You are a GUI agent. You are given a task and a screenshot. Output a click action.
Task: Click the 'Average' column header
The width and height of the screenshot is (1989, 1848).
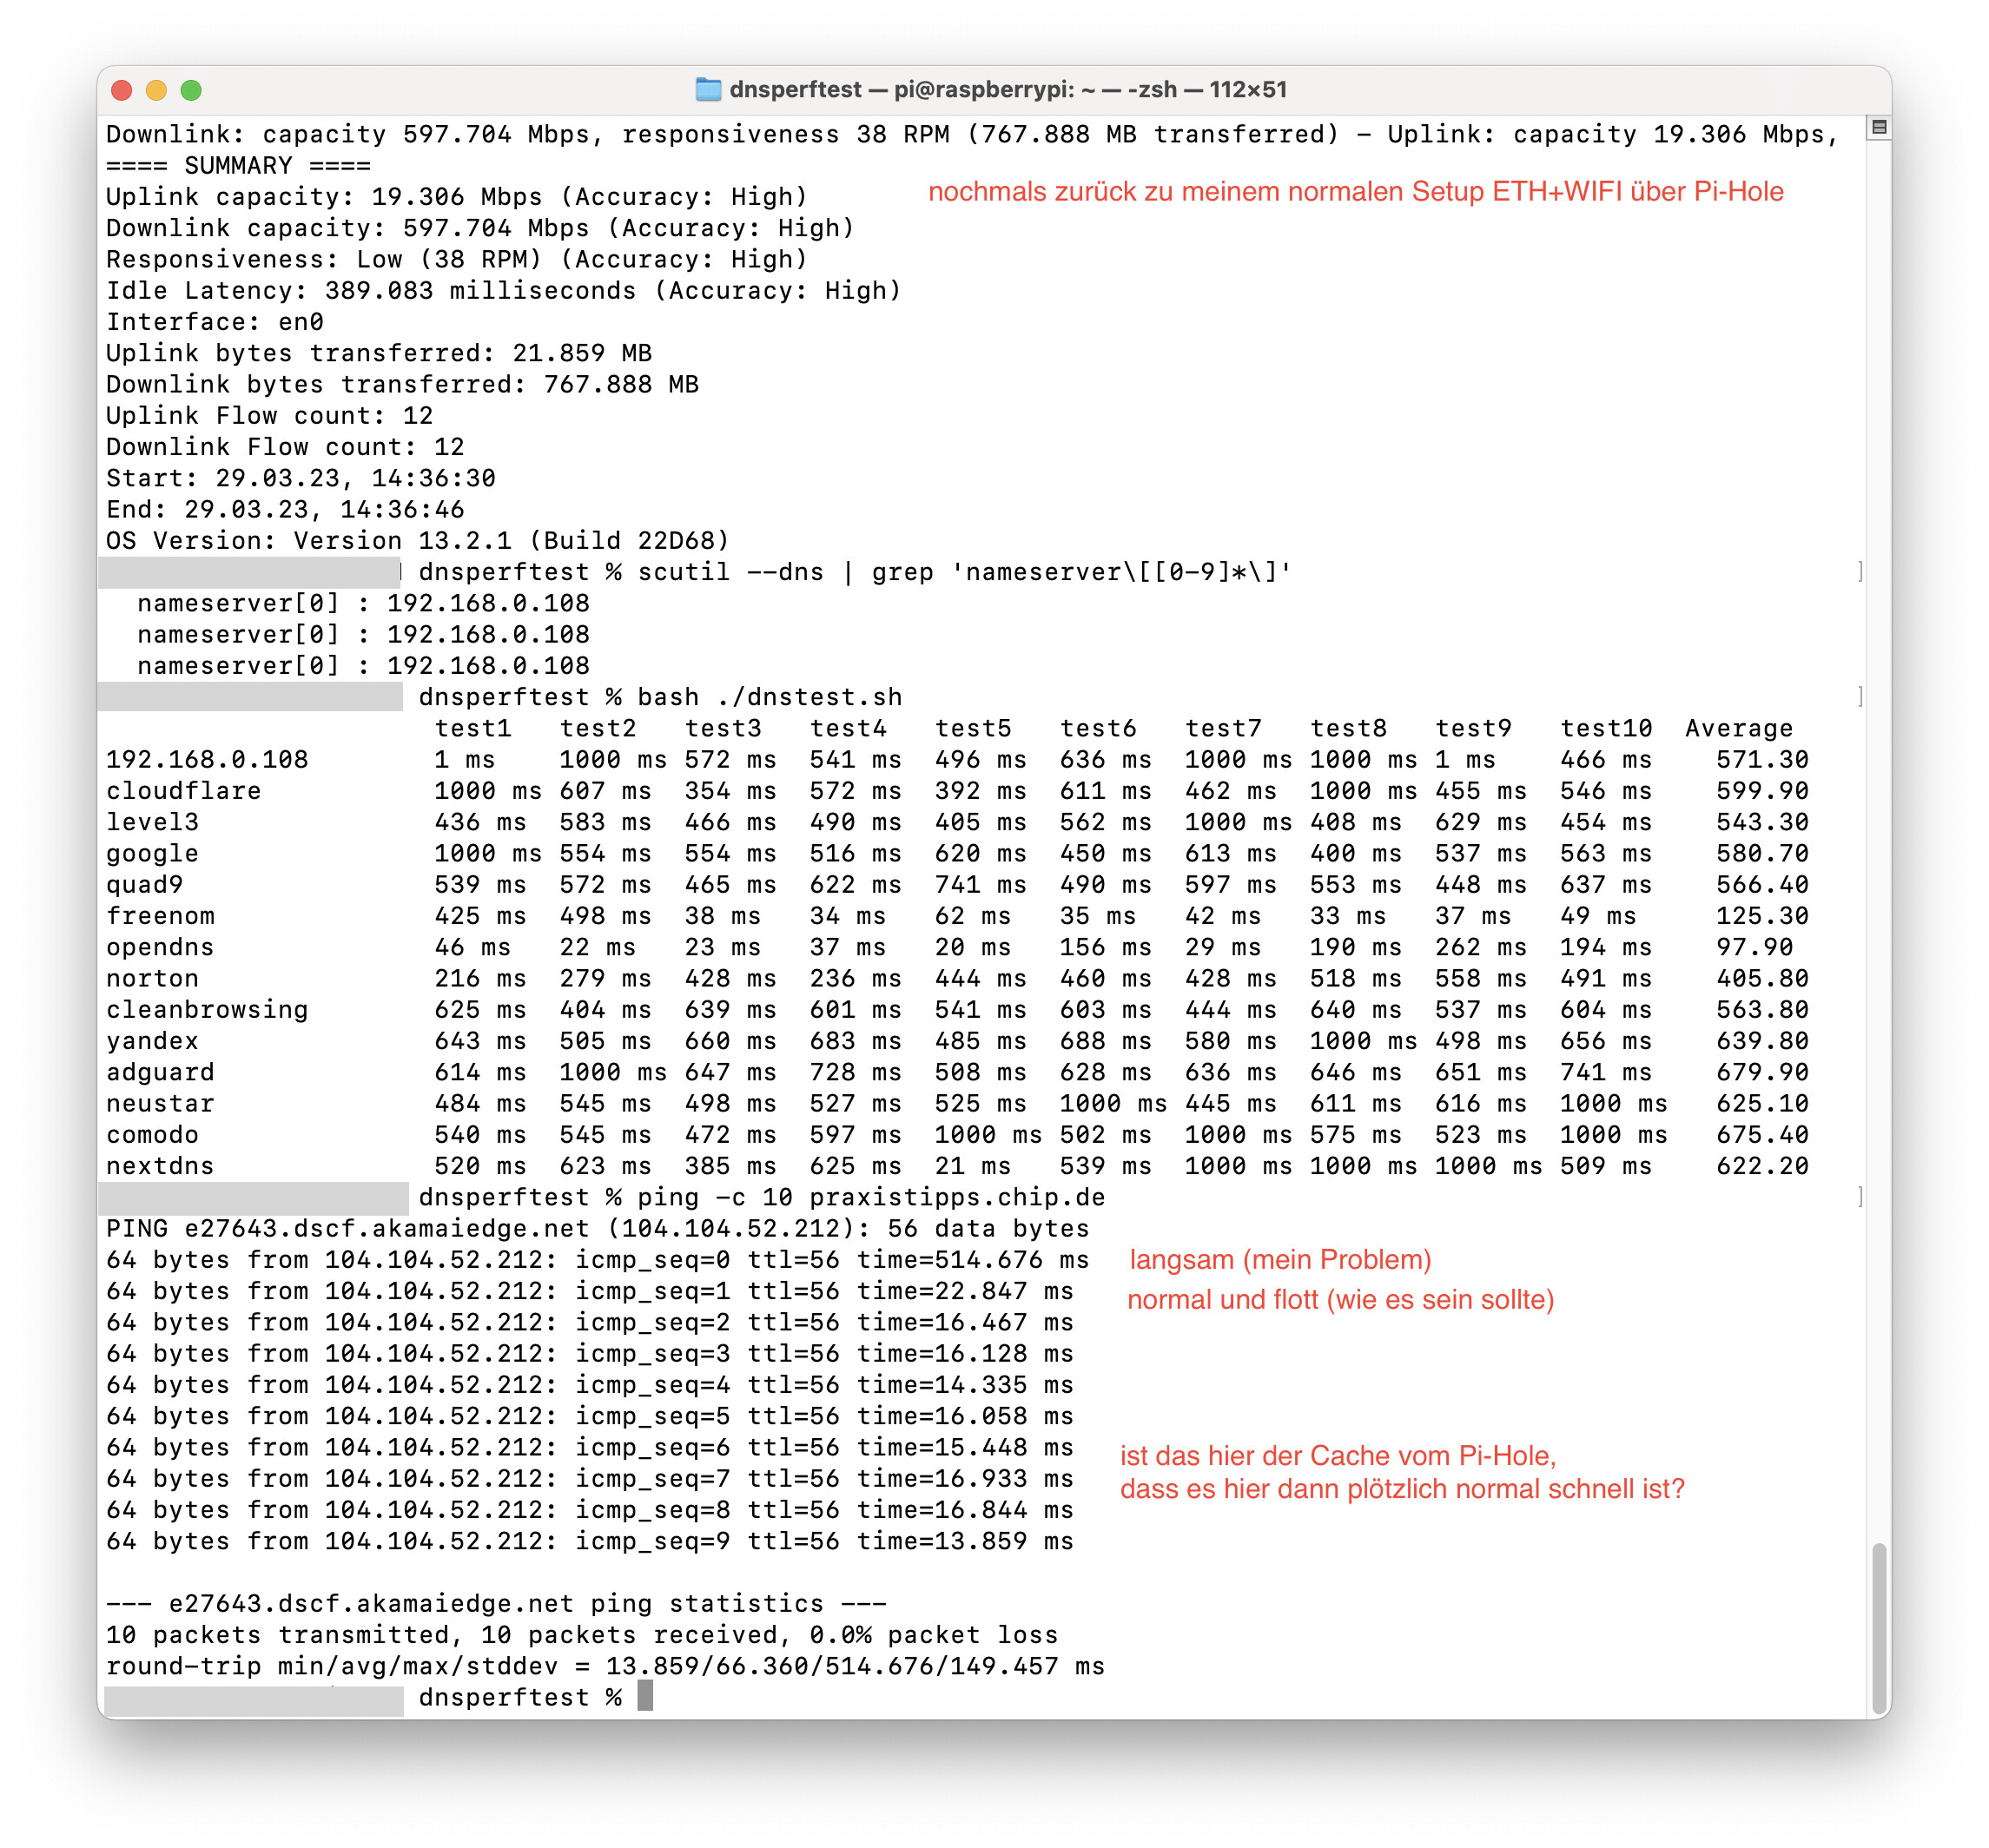click(x=1738, y=728)
